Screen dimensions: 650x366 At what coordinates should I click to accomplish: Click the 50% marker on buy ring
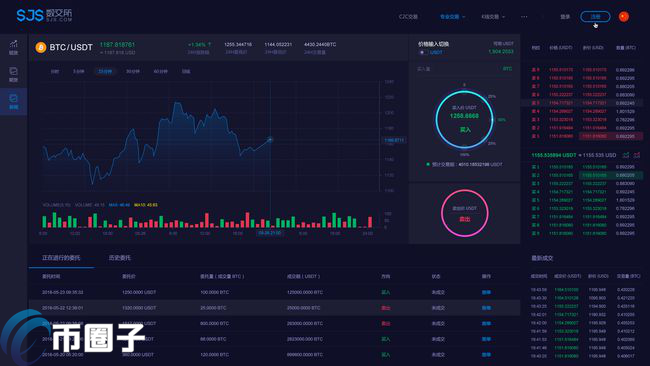pos(502,120)
